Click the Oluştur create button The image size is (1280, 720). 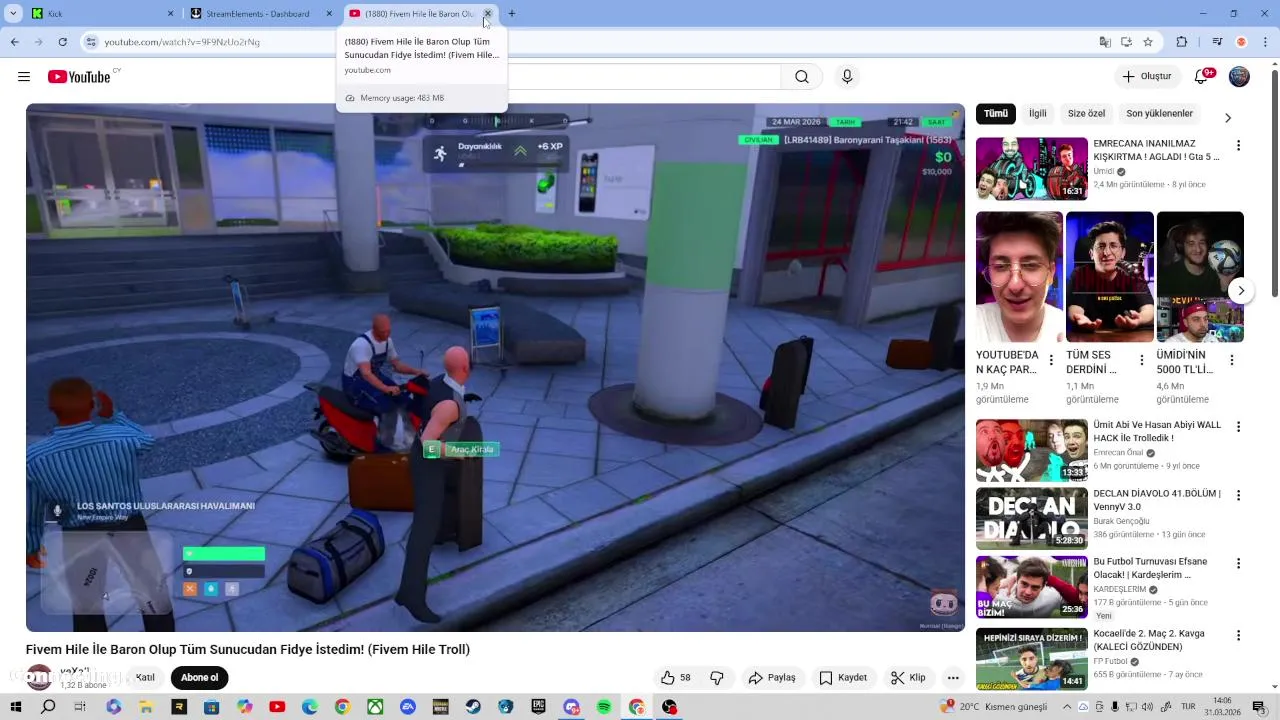coord(1147,77)
